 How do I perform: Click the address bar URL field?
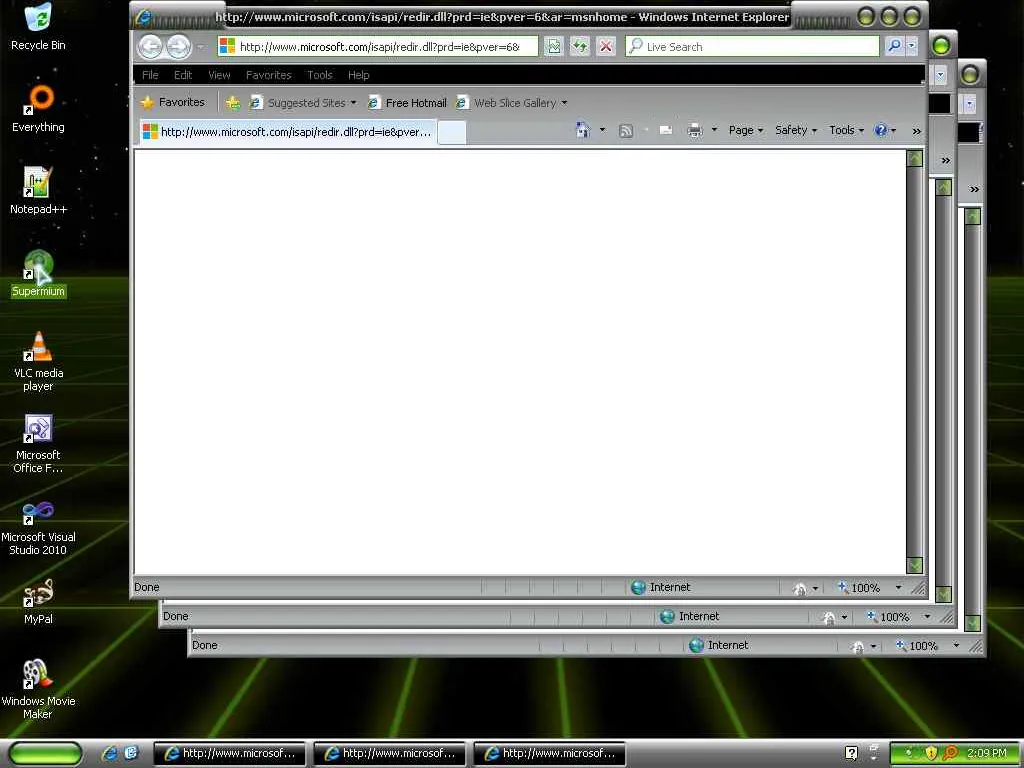(x=378, y=46)
